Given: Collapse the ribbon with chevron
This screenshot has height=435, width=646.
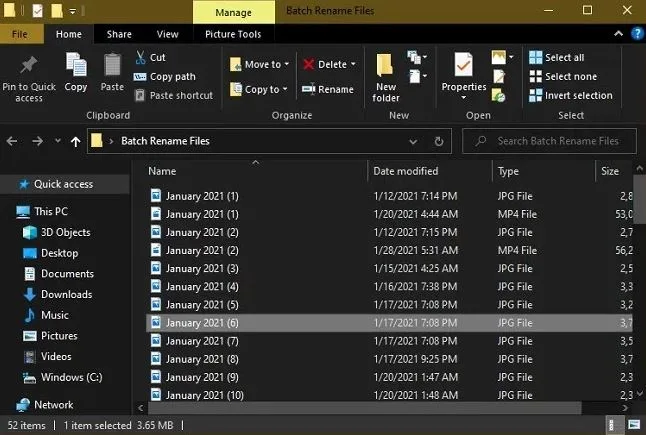Looking at the screenshot, I should (x=618, y=34).
